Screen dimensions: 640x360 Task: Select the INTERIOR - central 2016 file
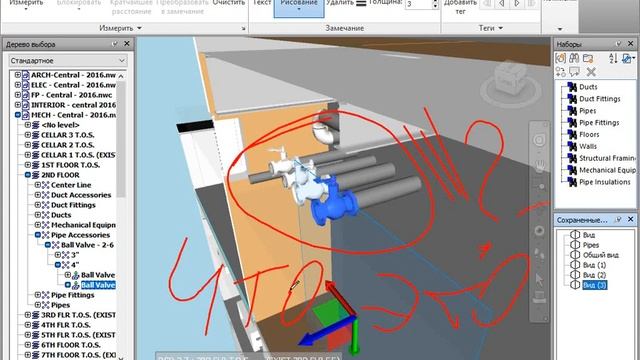pos(73,105)
